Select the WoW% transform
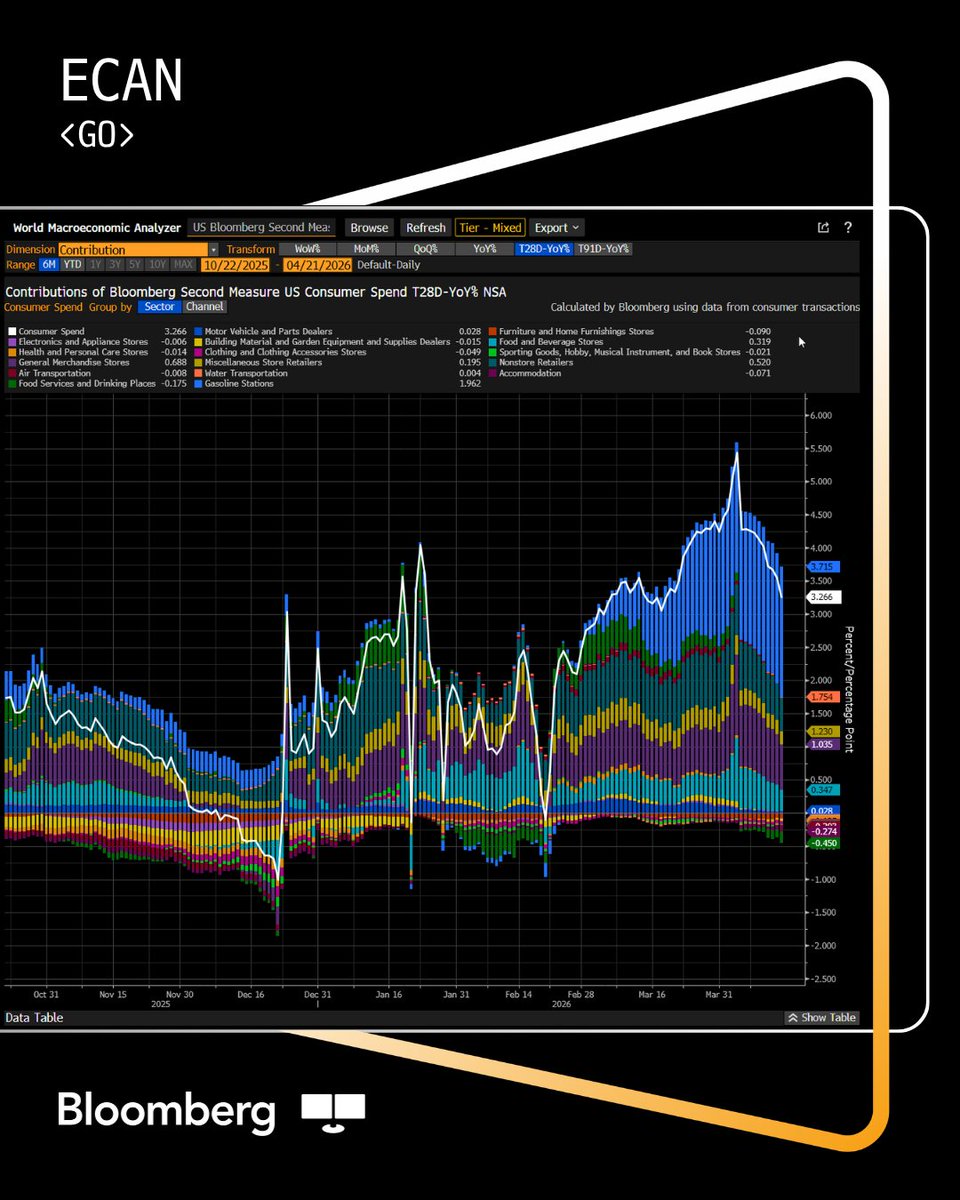960x1200 pixels. pyautogui.click(x=307, y=249)
